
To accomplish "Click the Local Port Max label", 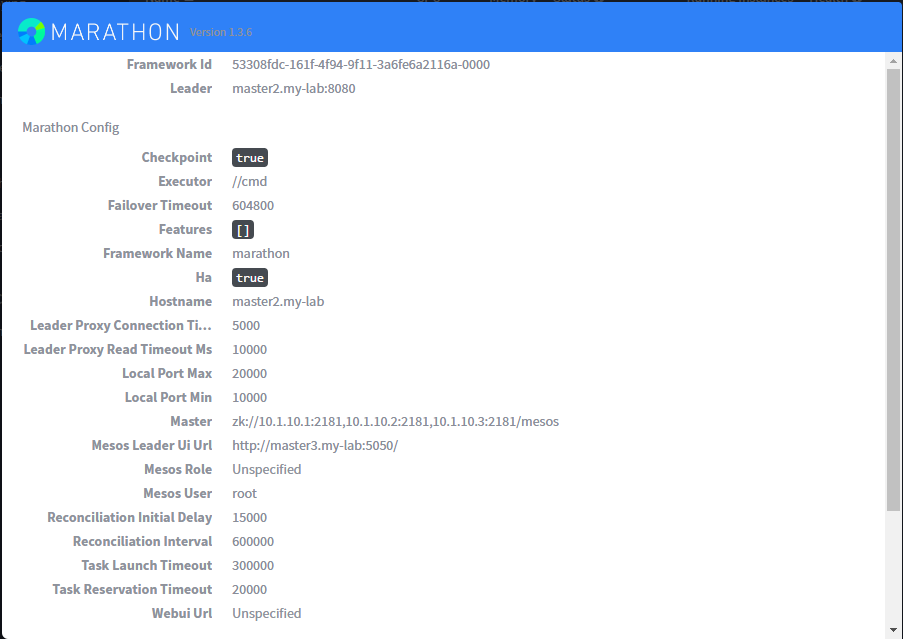I will pos(167,374).
